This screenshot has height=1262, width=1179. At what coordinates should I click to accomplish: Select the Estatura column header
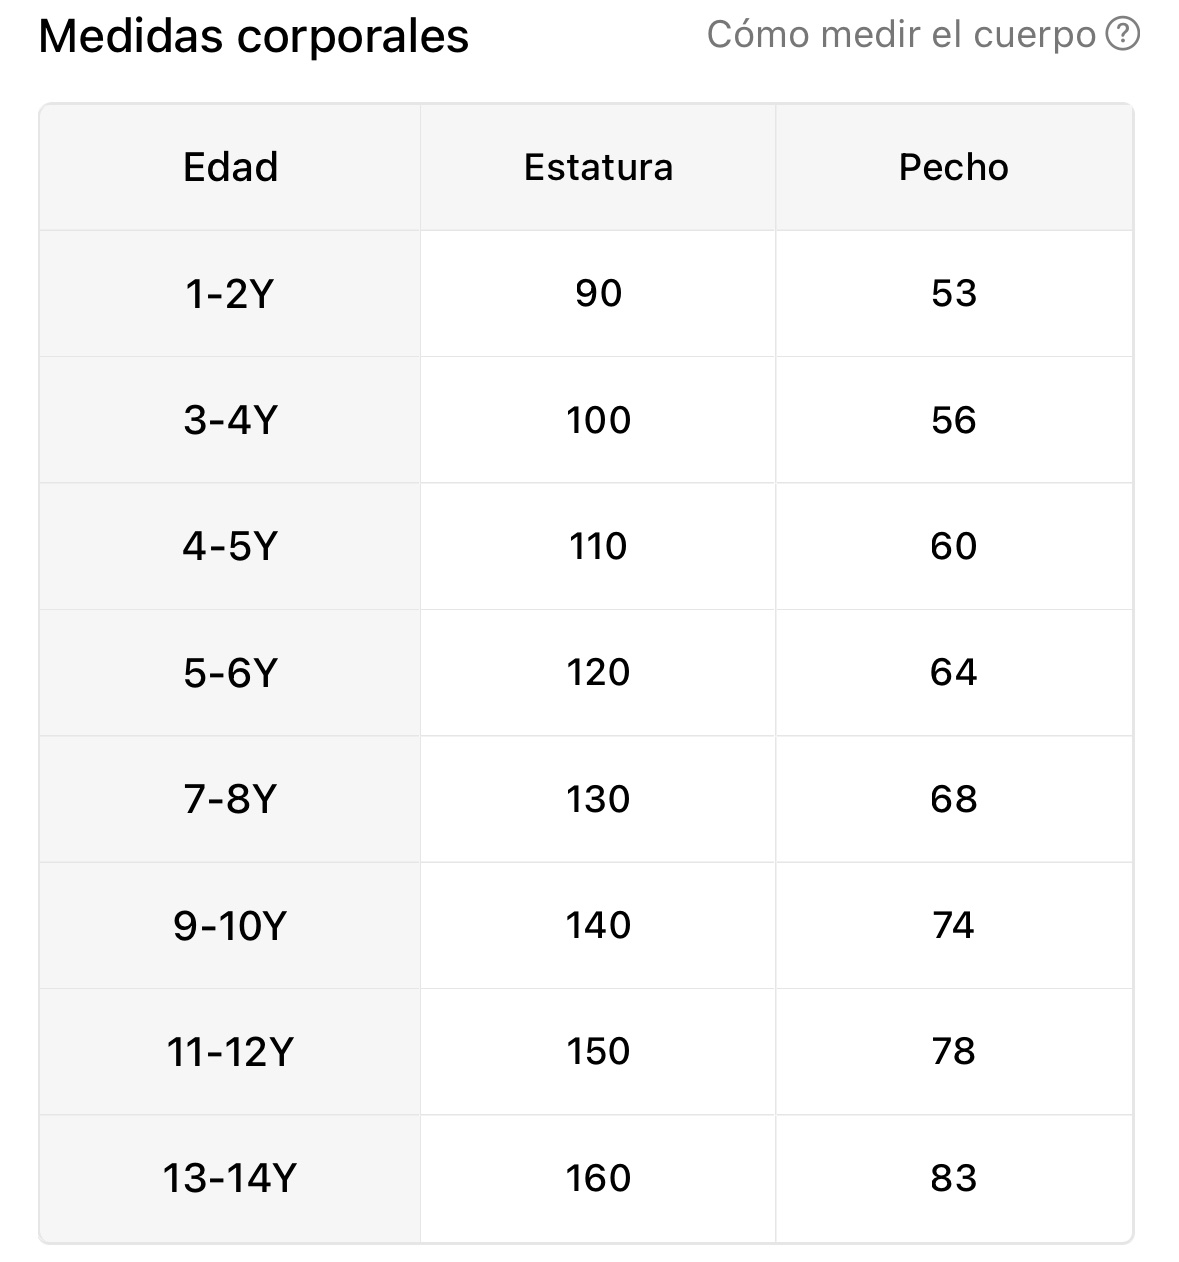[598, 167]
